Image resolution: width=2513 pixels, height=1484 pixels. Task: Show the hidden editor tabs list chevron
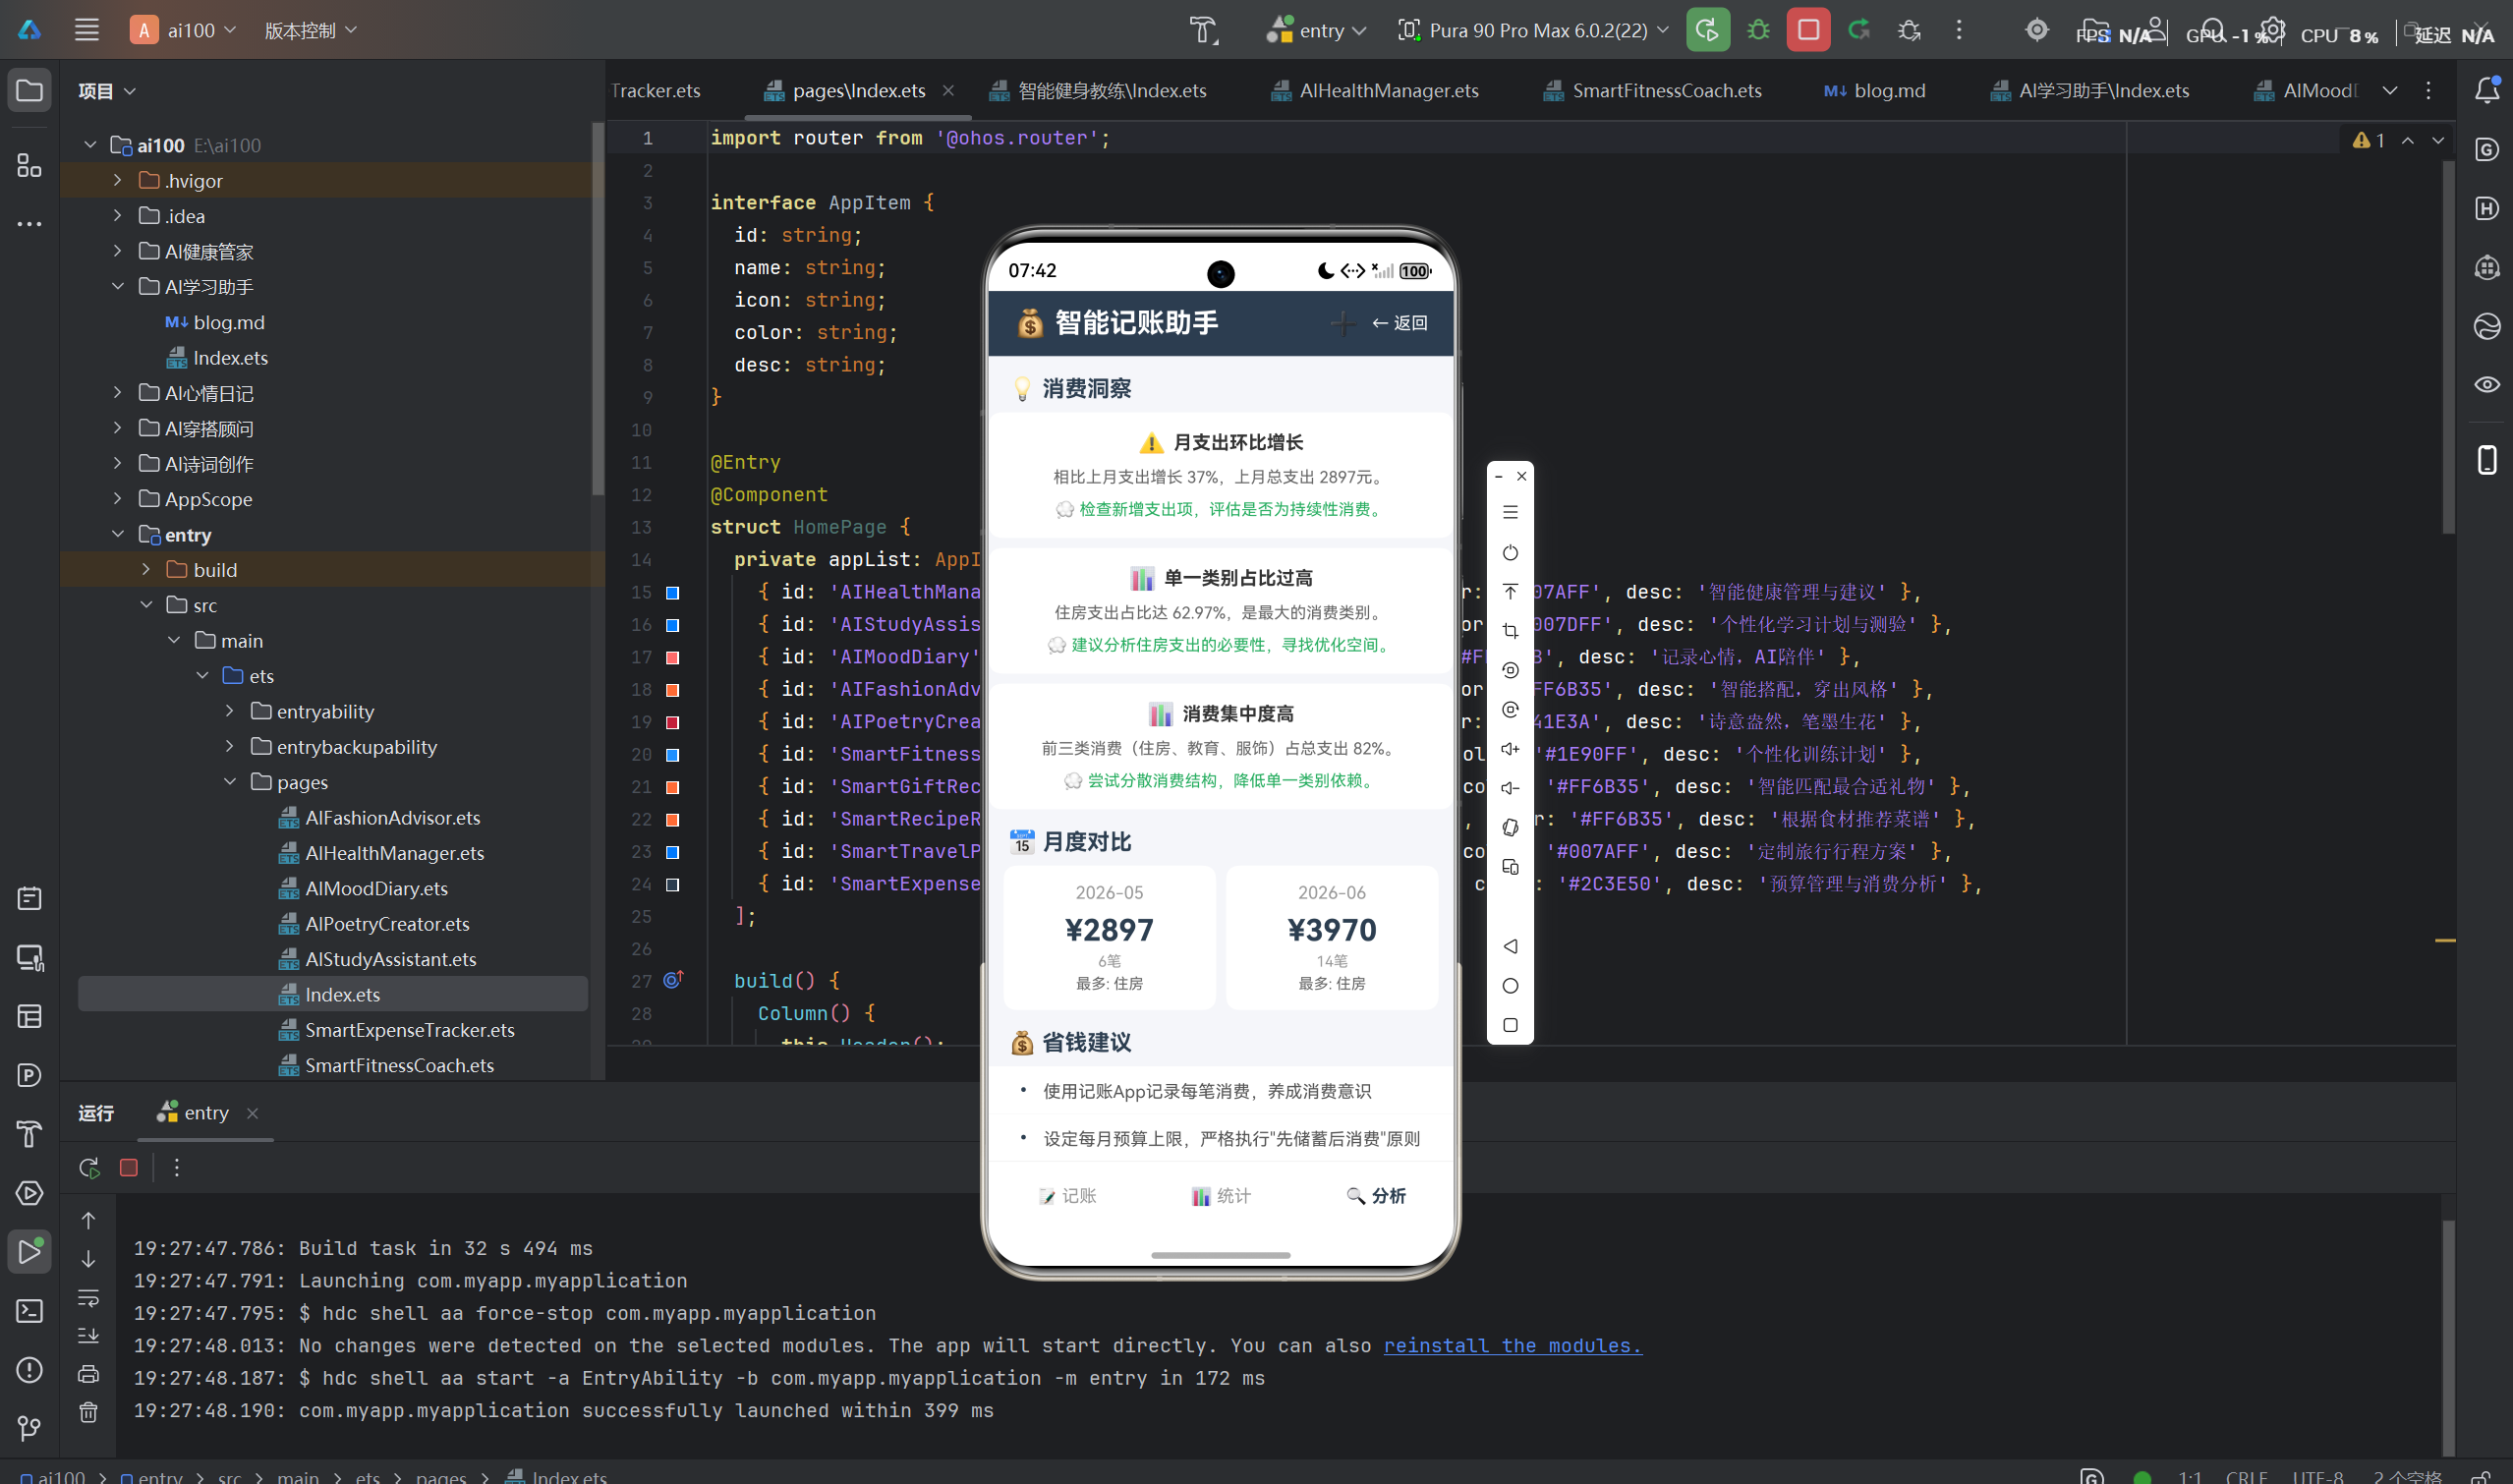click(x=2389, y=90)
